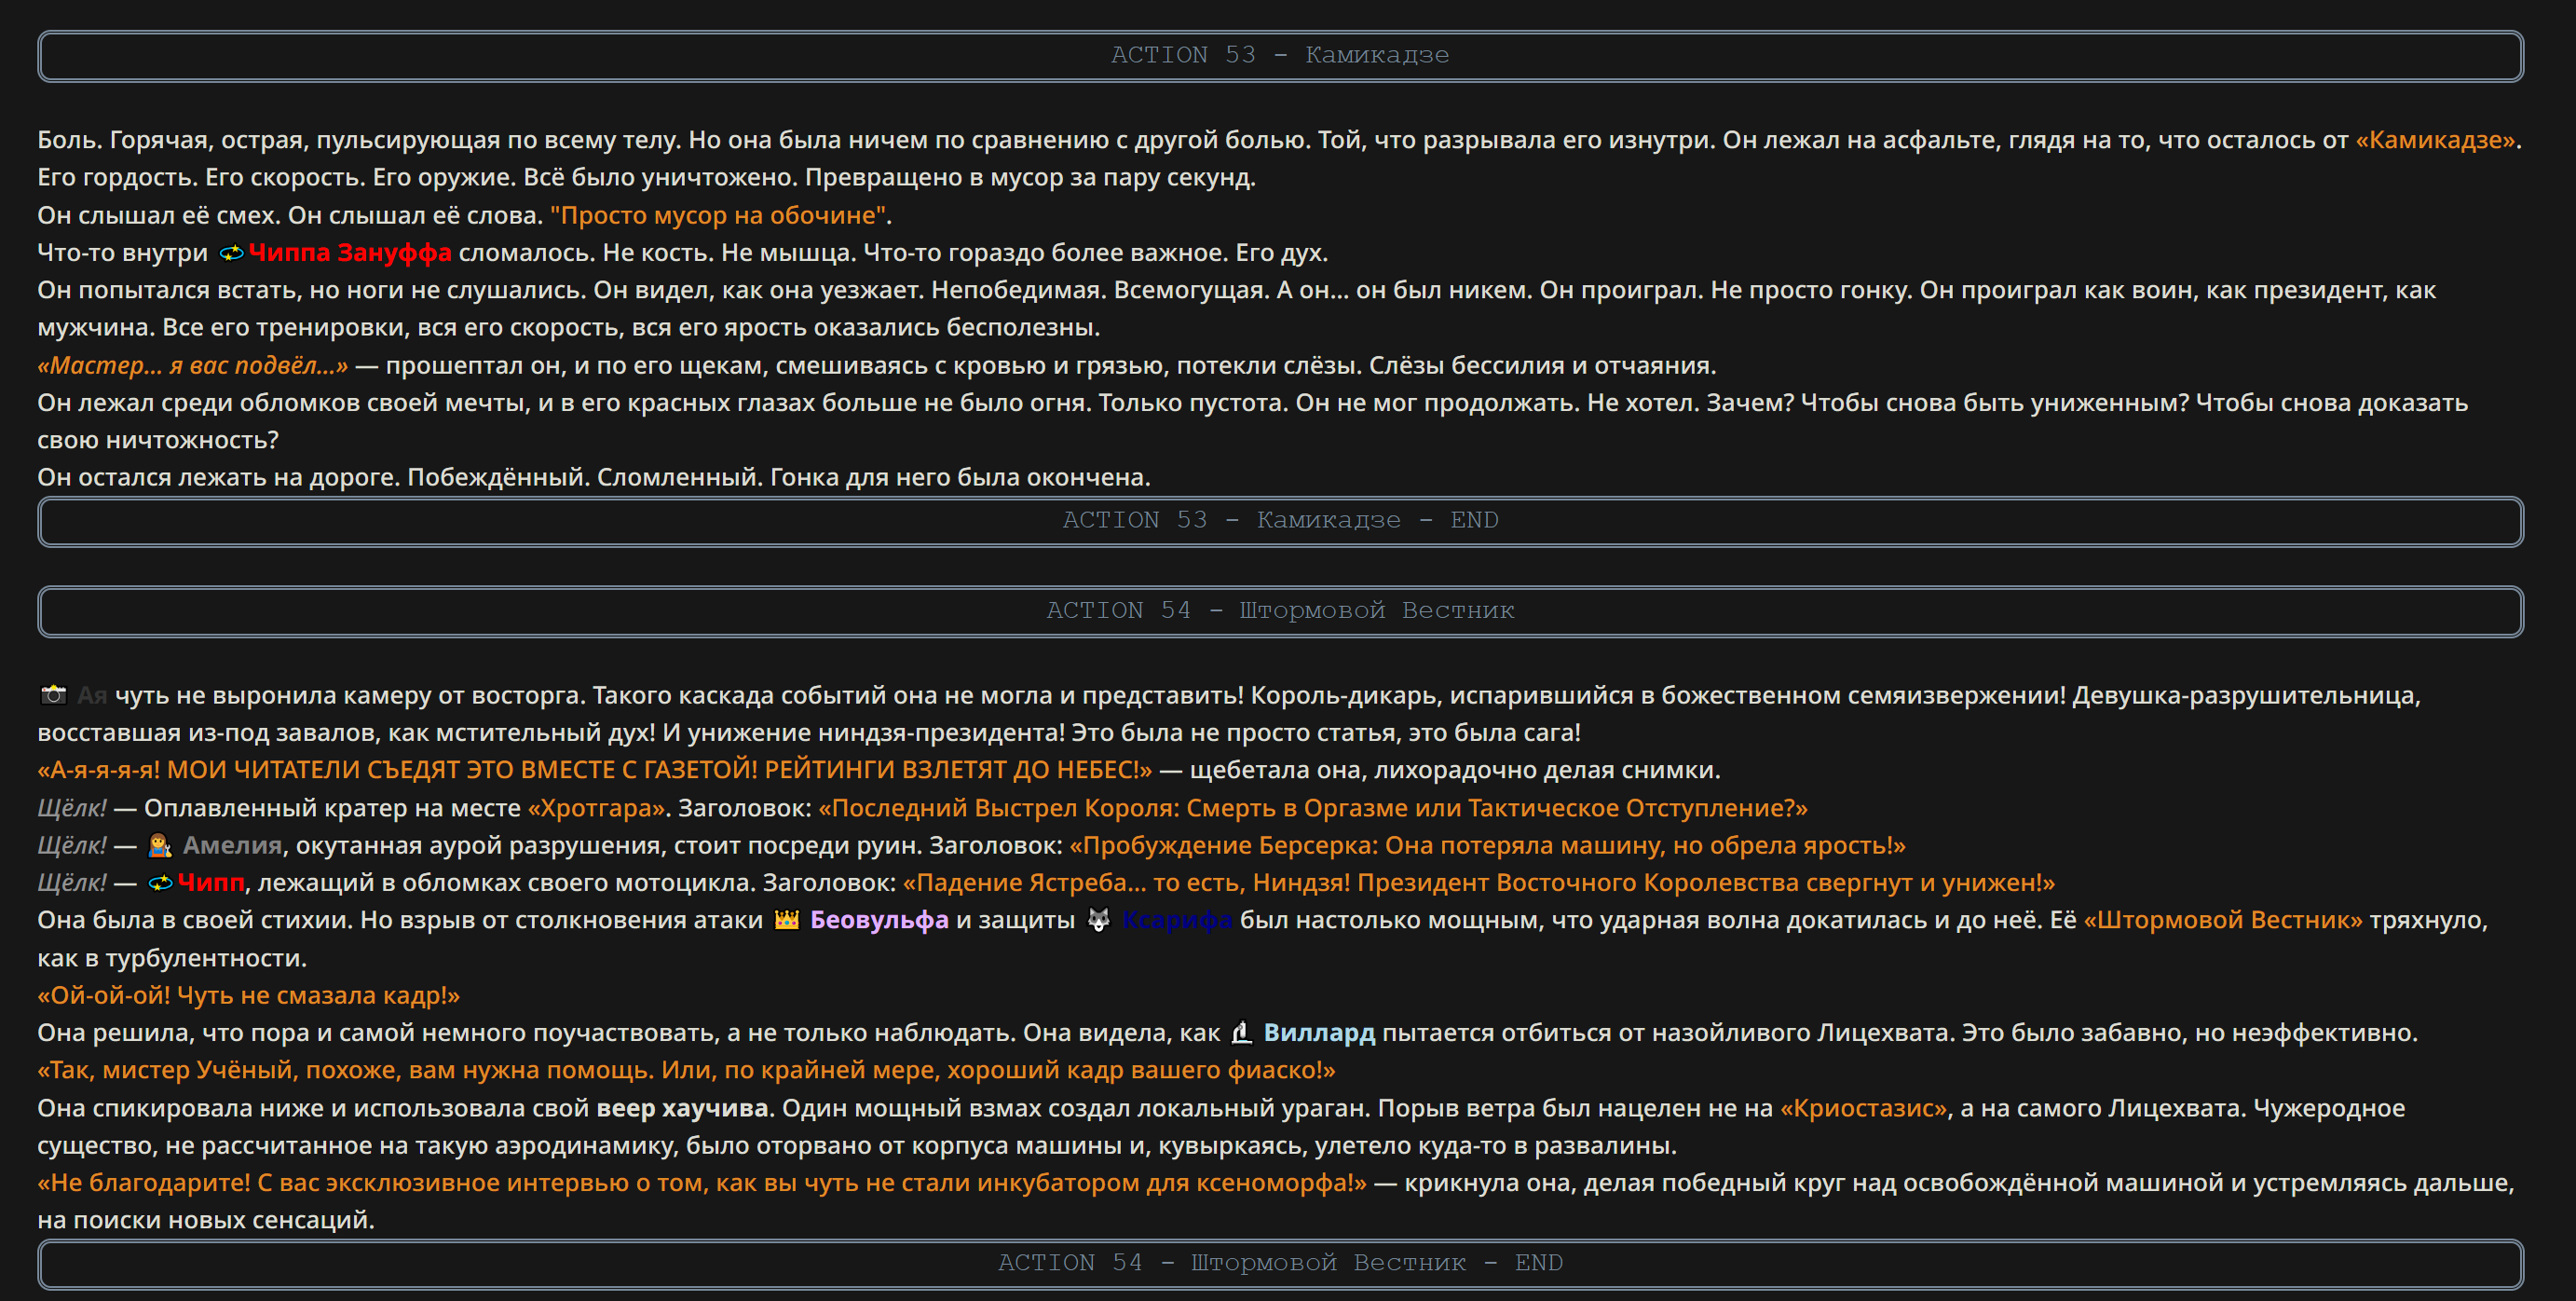Select the ACTION 53 – Камикадзе – END box
The height and width of the screenshot is (1301, 2576).
tap(1280, 521)
